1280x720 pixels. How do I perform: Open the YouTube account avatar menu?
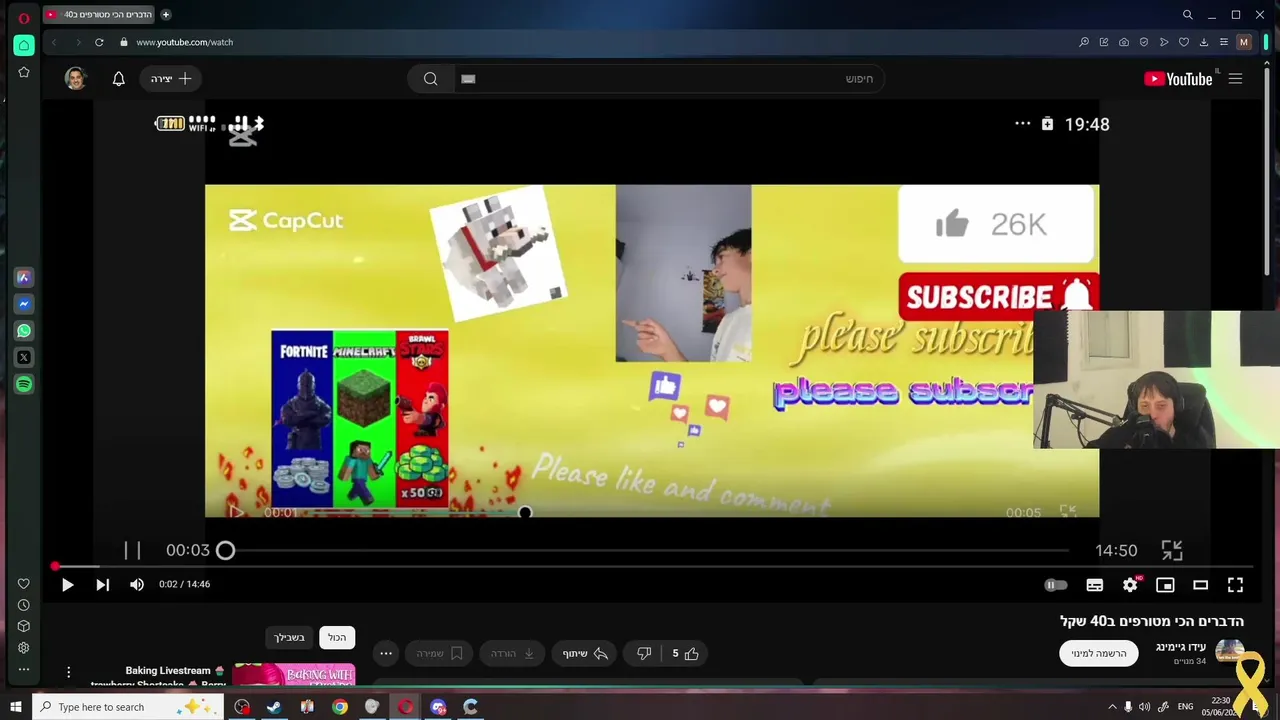point(75,79)
